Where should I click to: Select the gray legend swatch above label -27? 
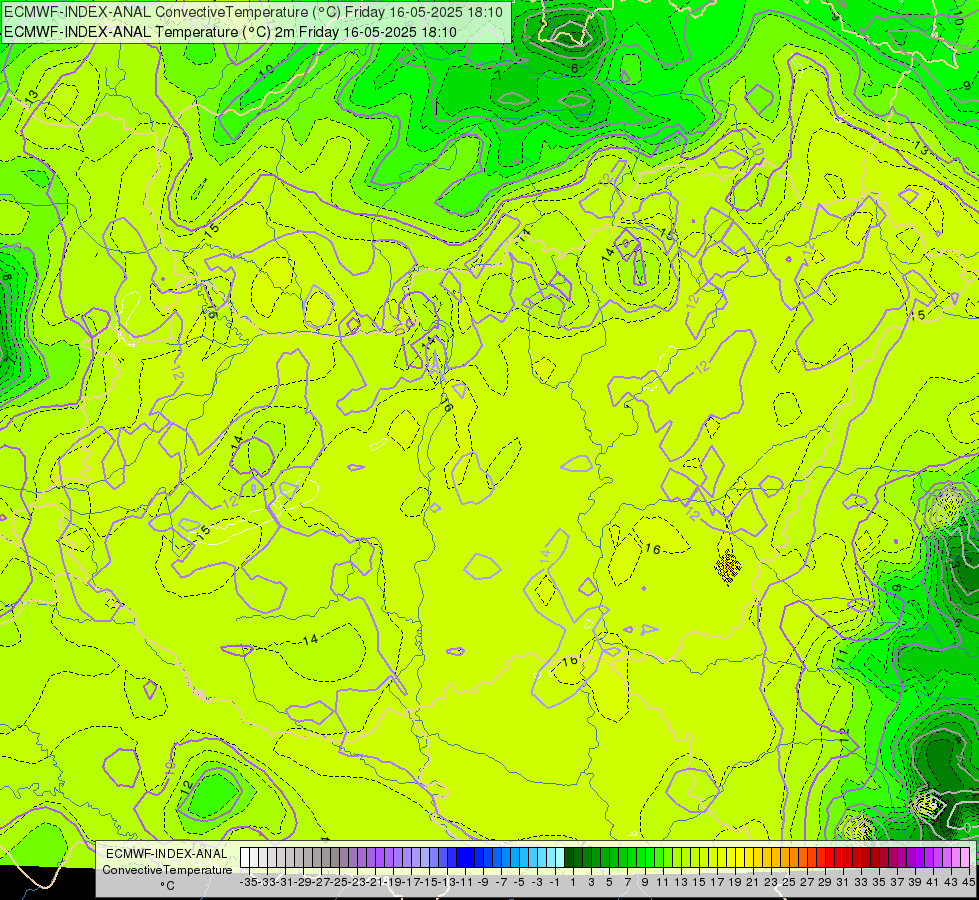click(x=317, y=857)
